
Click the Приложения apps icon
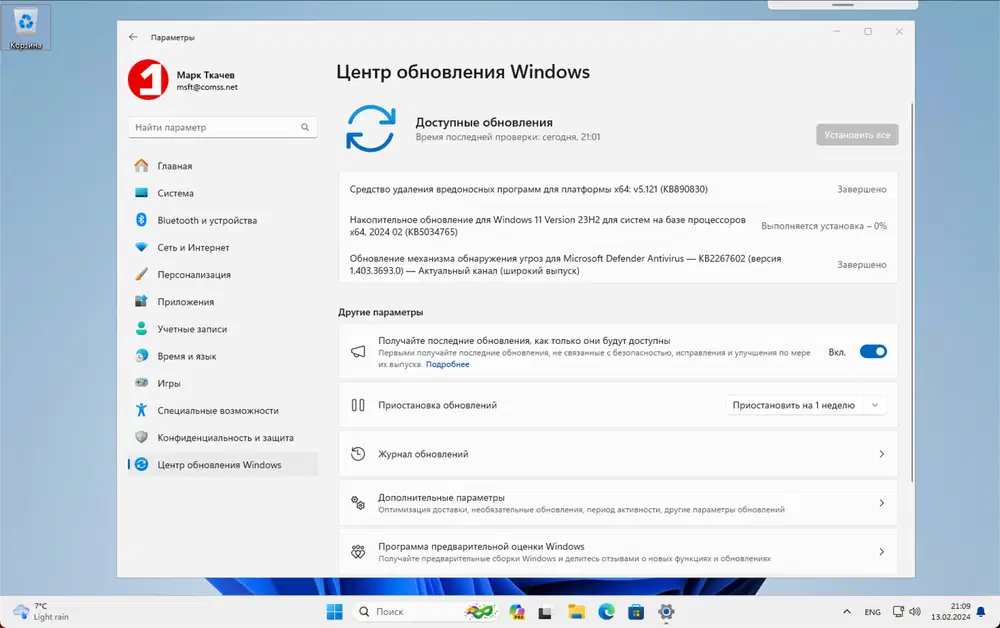click(141, 302)
